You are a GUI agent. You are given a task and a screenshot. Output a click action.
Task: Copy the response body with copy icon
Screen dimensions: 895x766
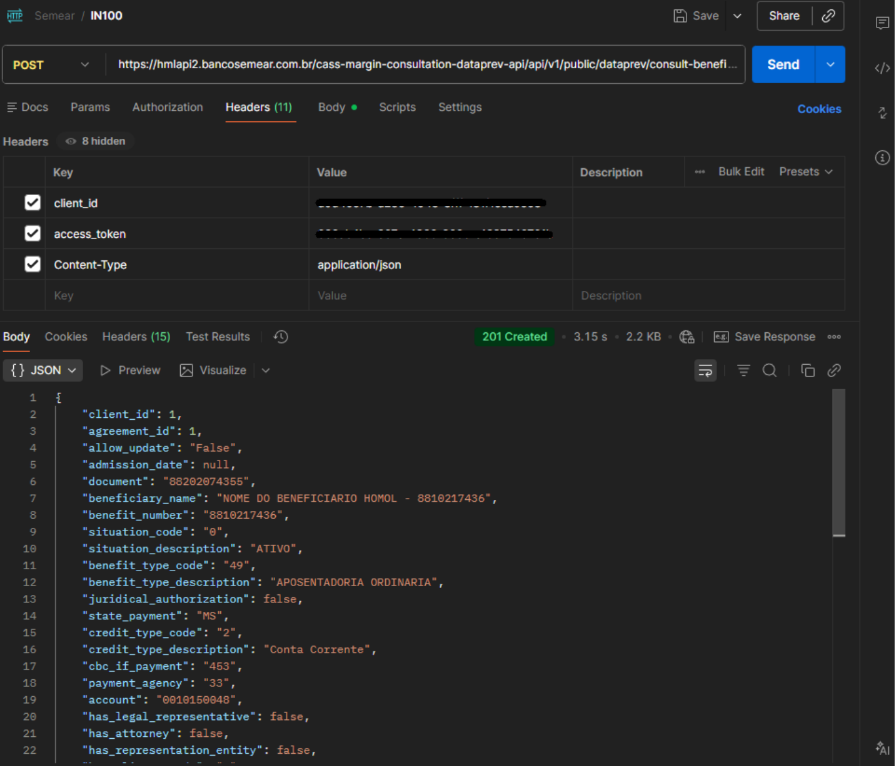pos(808,370)
